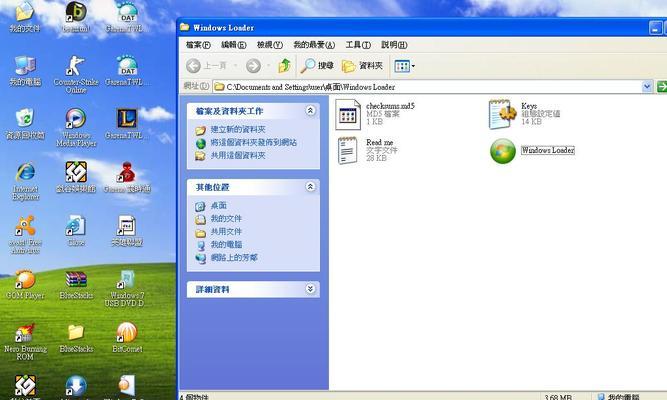
Task: Expand the address bar dropdown list
Action: [647, 86]
